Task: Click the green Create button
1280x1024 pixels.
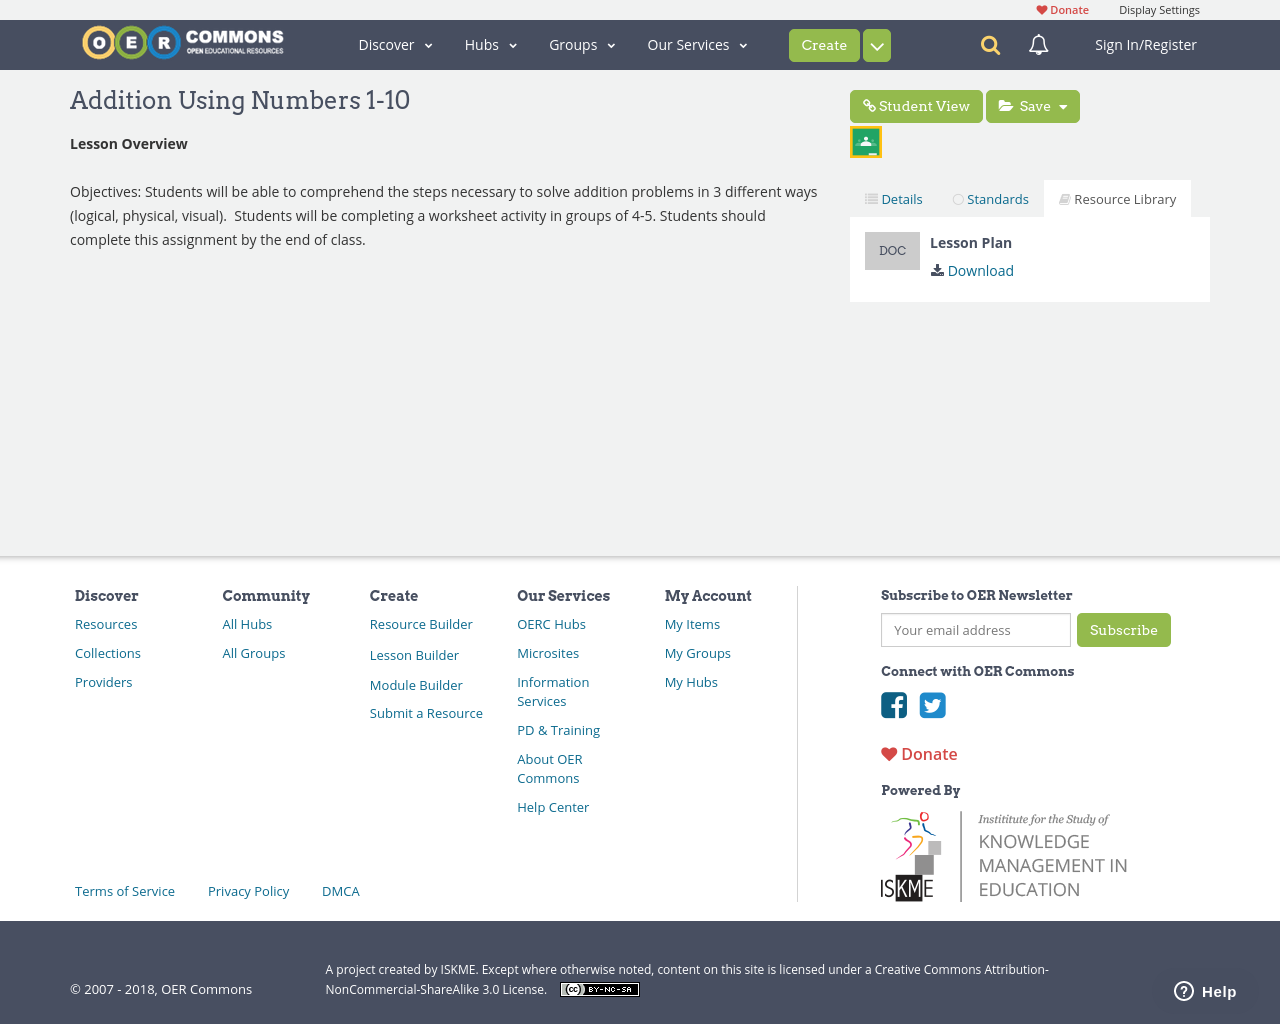Action: tap(824, 46)
